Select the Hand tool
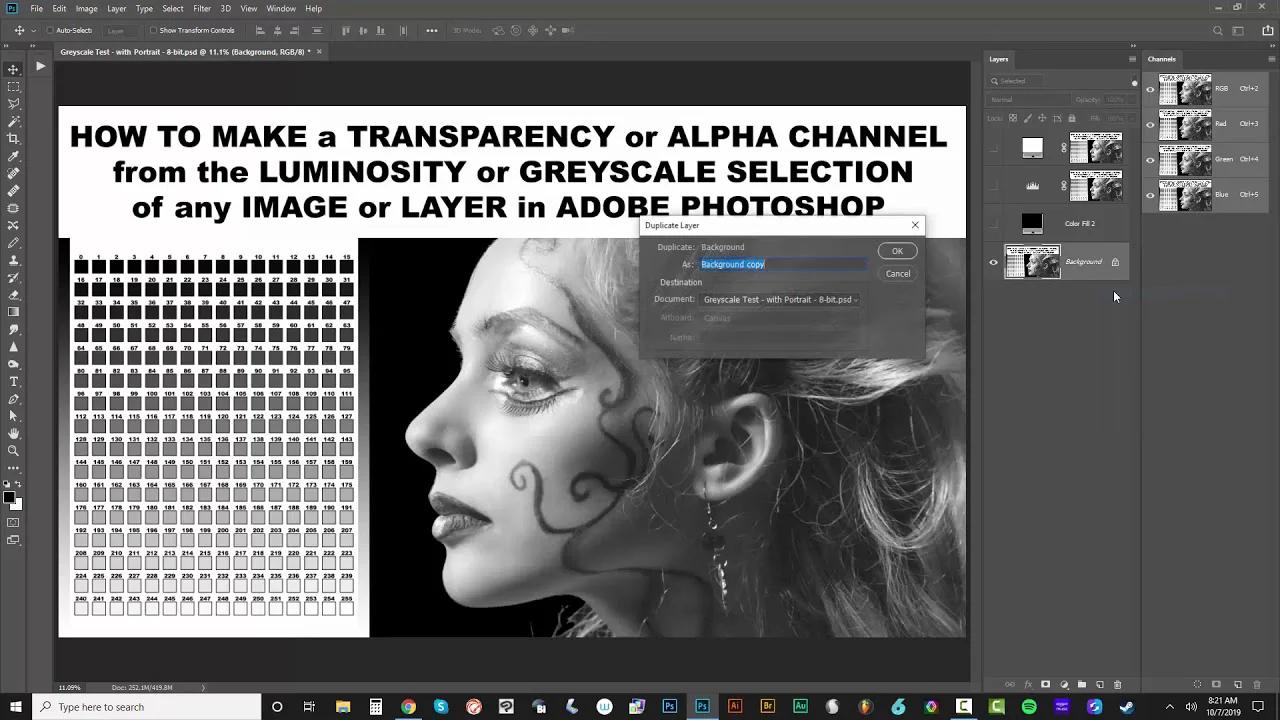 14,433
